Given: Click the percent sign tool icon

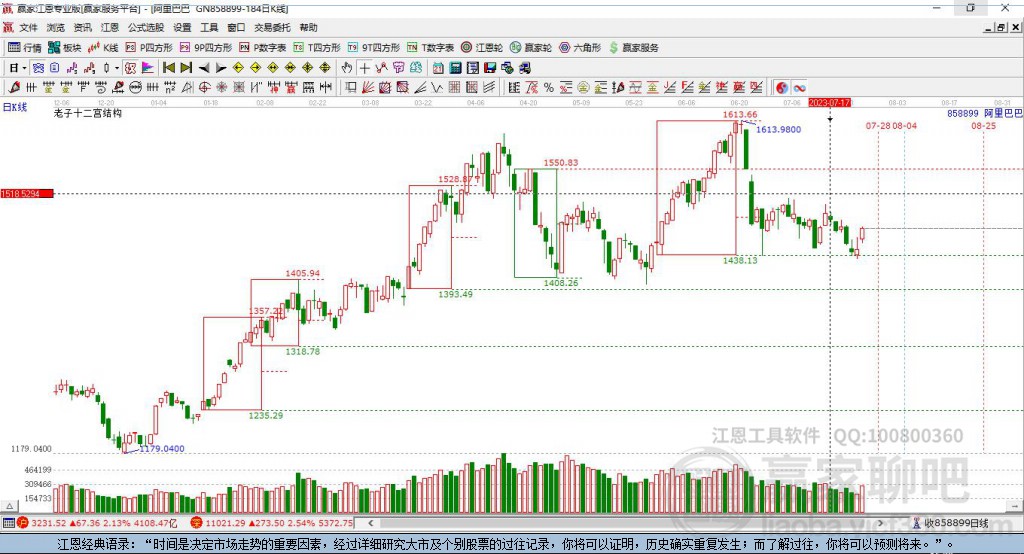Looking at the screenshot, I should (x=549, y=88).
